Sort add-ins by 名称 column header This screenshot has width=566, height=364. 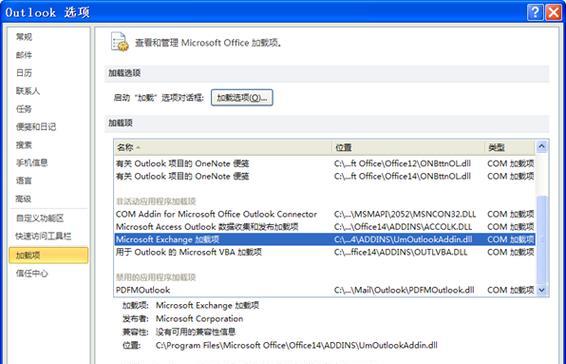coord(223,147)
